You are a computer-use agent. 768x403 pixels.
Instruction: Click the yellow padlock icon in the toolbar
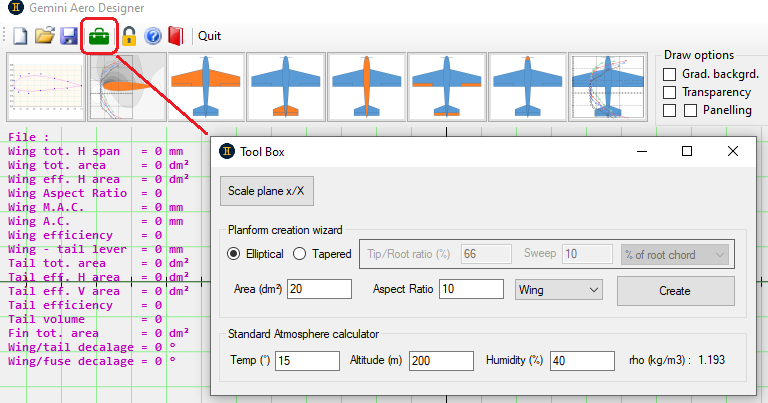129,36
